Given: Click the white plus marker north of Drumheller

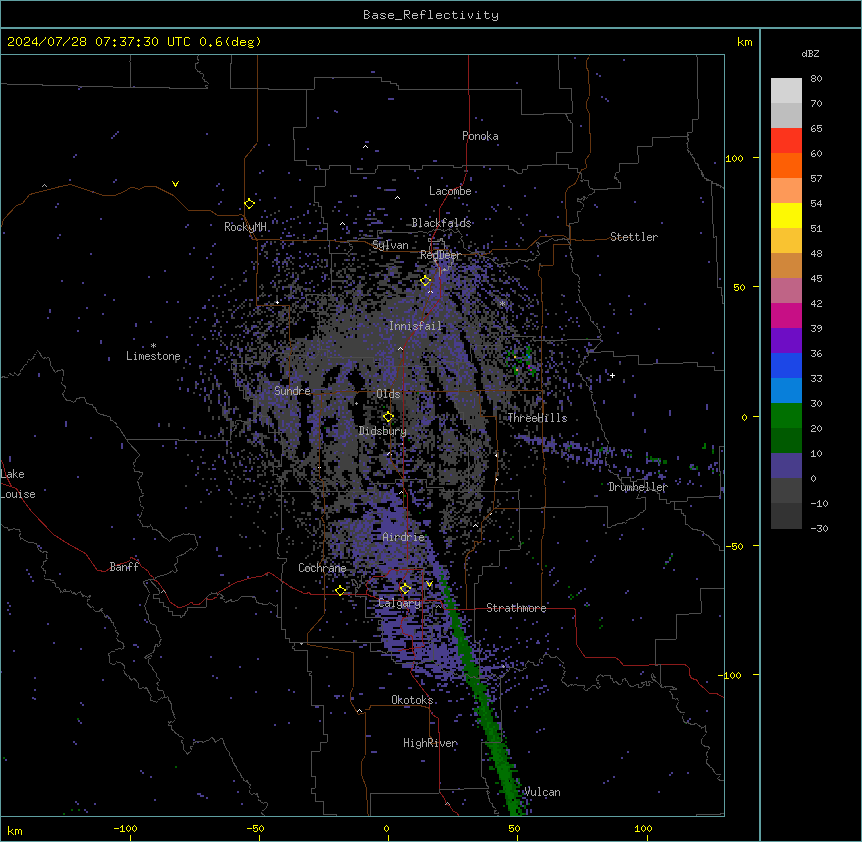Looking at the screenshot, I should click(x=612, y=375).
